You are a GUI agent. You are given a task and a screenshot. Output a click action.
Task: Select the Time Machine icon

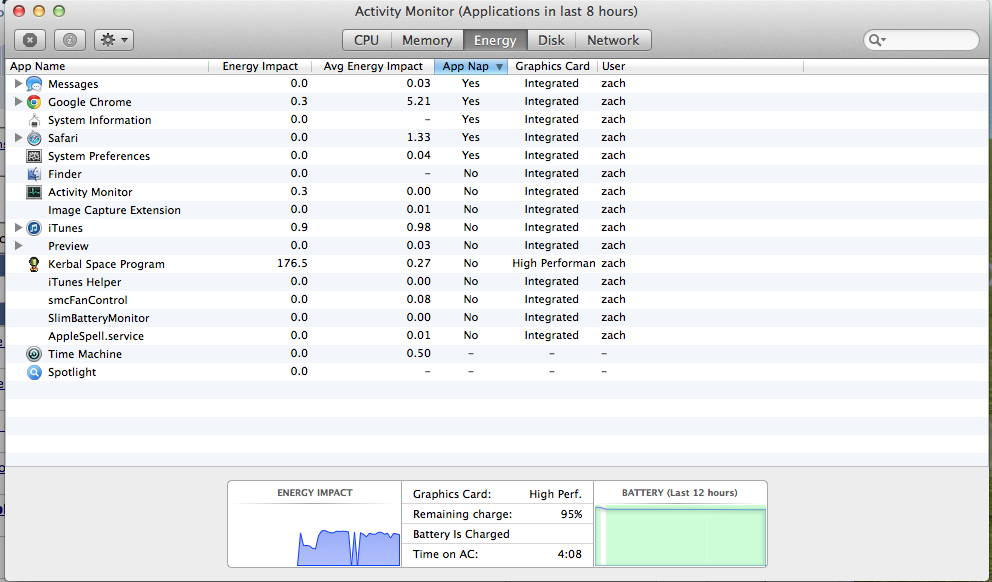[x=34, y=354]
